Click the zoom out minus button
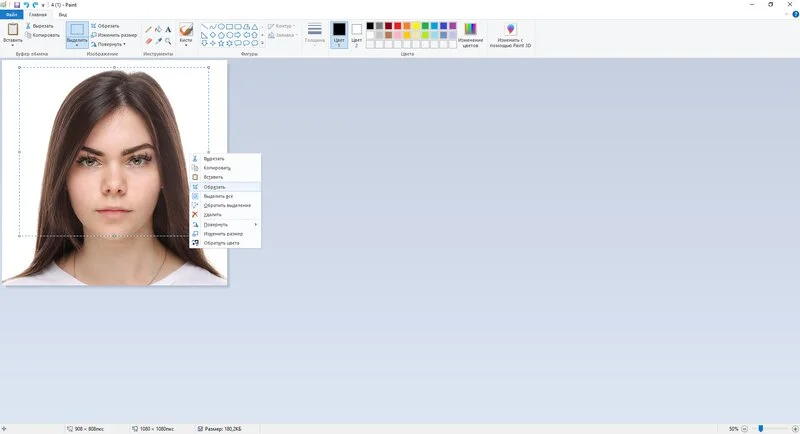 point(744,429)
